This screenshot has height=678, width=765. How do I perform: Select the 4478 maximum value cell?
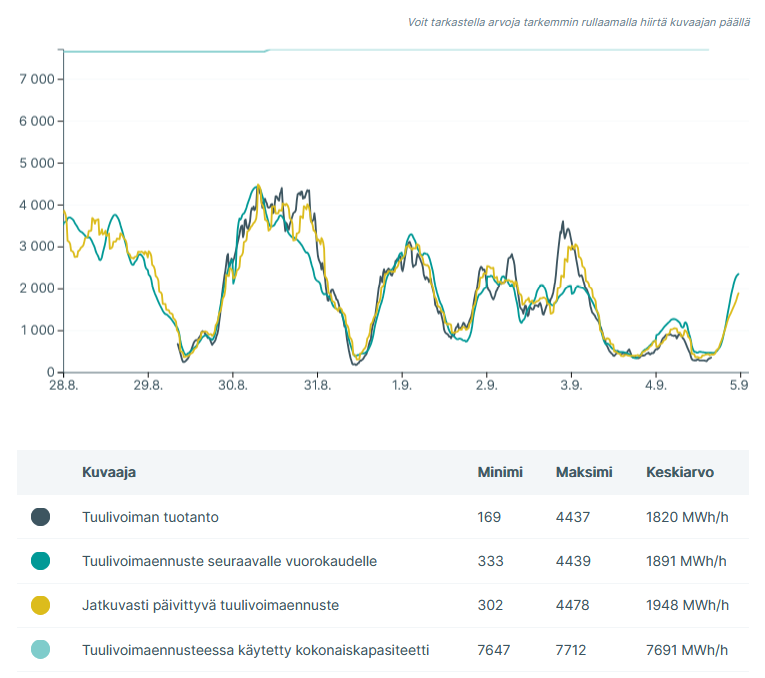(573, 605)
